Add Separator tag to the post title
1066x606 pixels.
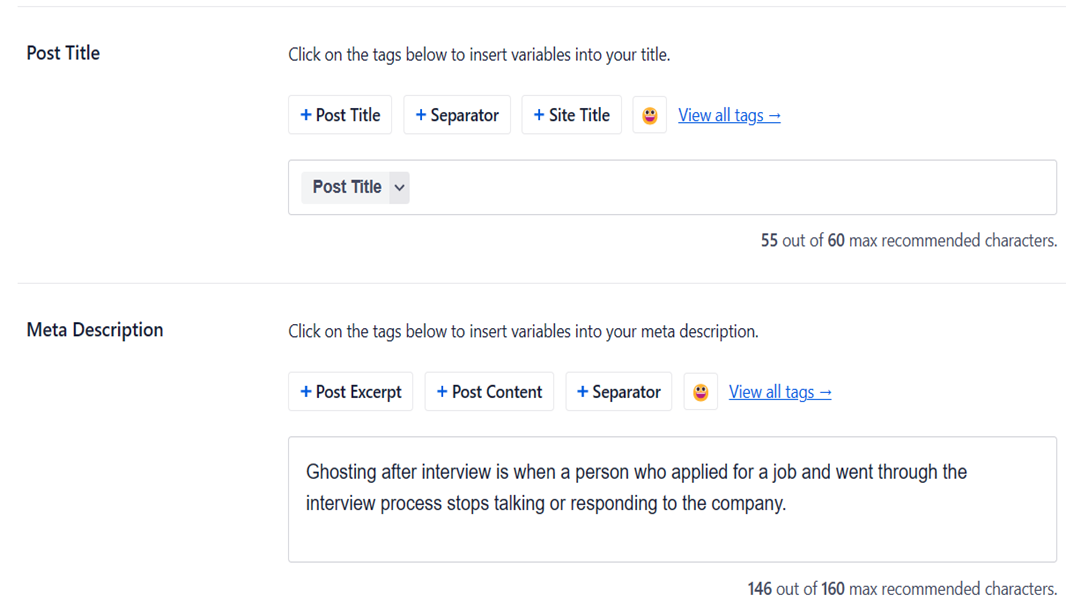457,115
